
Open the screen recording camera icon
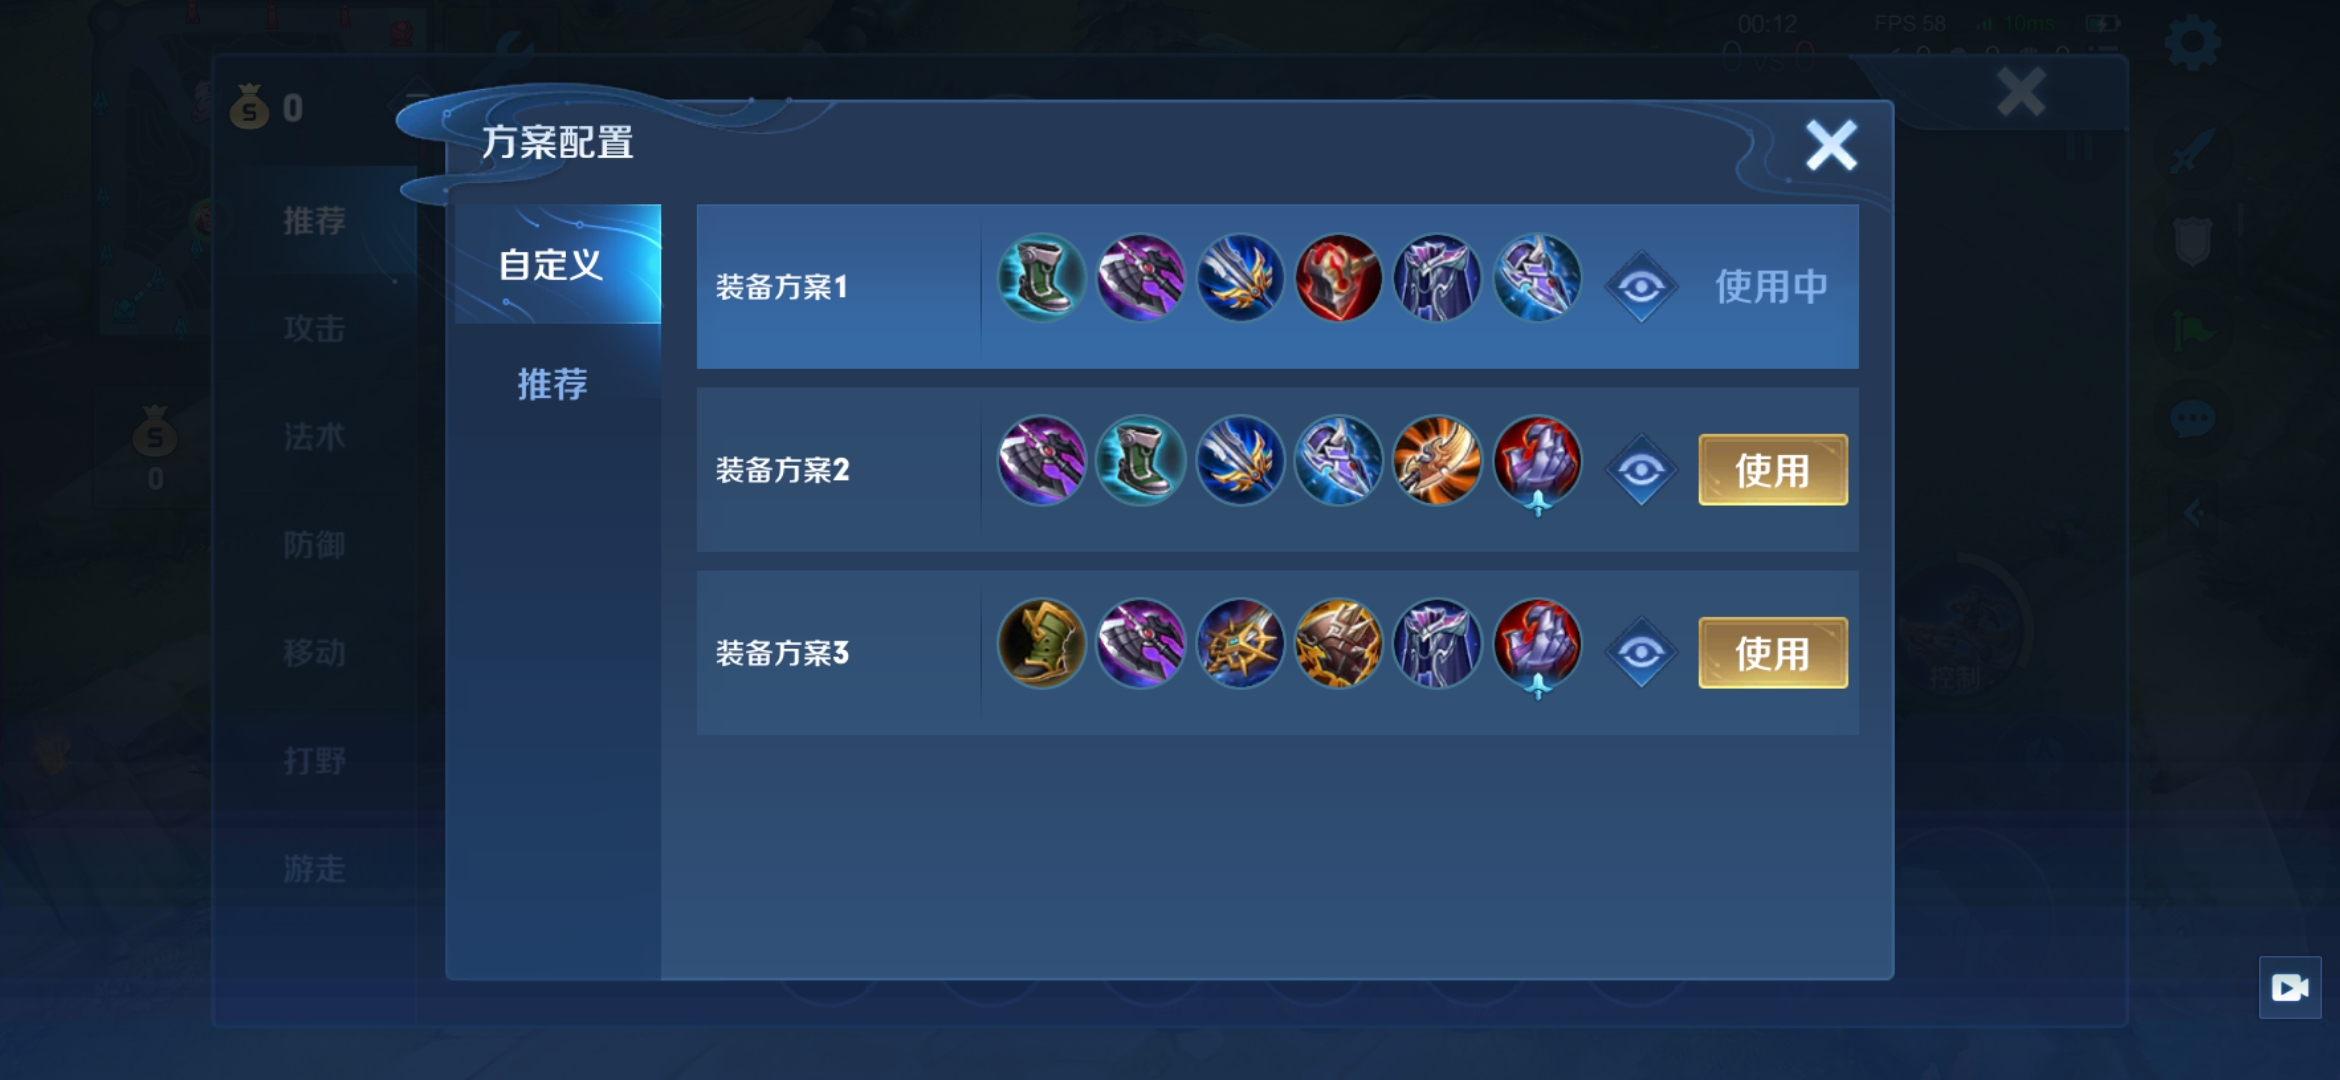click(x=2290, y=988)
